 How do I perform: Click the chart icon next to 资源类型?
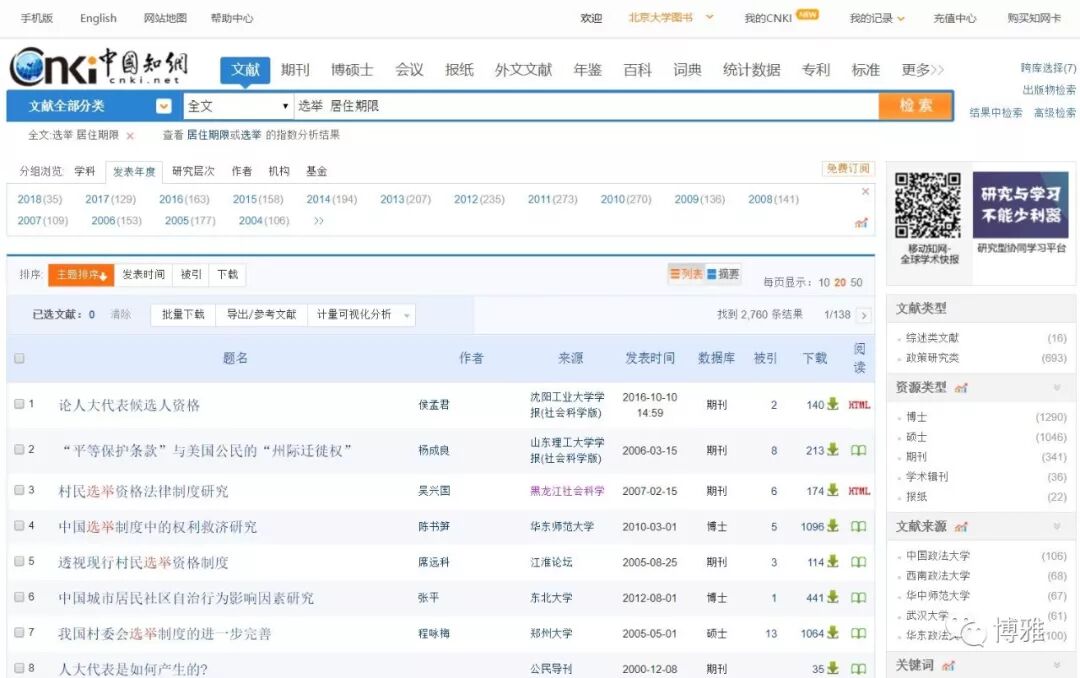[961, 388]
